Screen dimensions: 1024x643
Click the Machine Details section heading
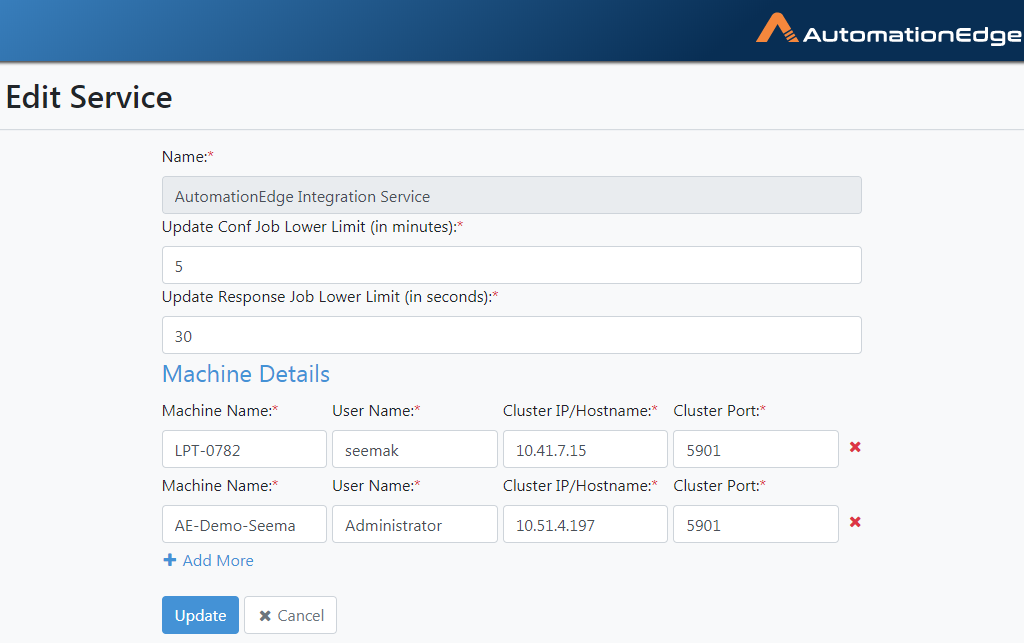click(x=246, y=374)
